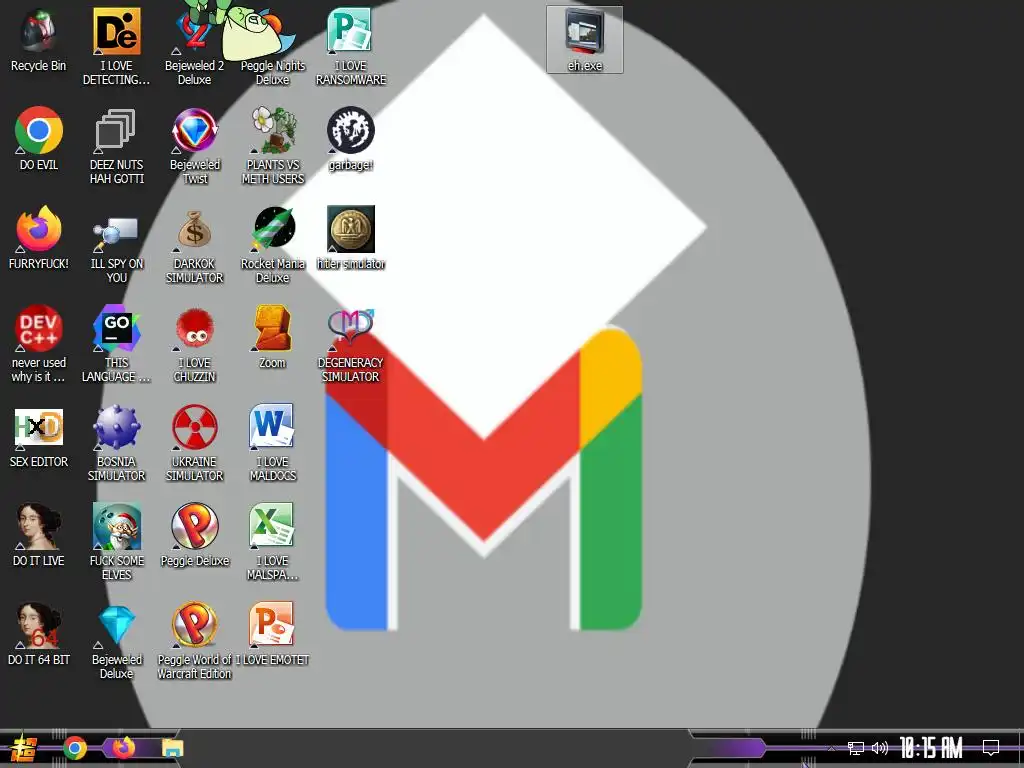Launch the Firefox desktop shortcut
The width and height of the screenshot is (1024, 768).
(39, 238)
